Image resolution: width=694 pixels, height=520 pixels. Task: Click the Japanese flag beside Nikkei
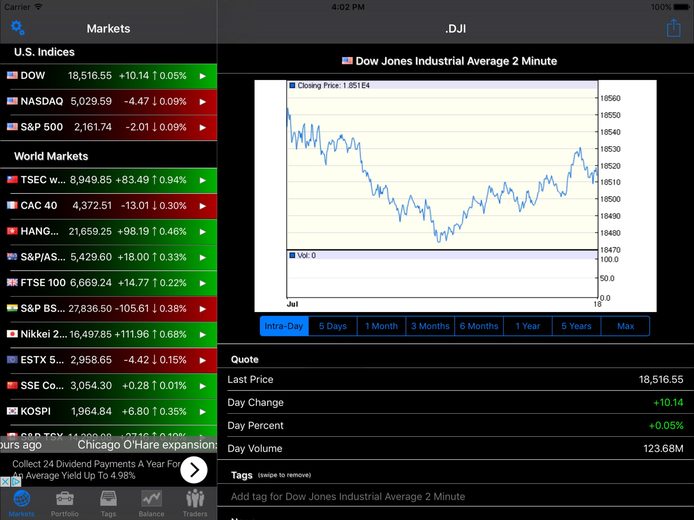click(x=12, y=334)
